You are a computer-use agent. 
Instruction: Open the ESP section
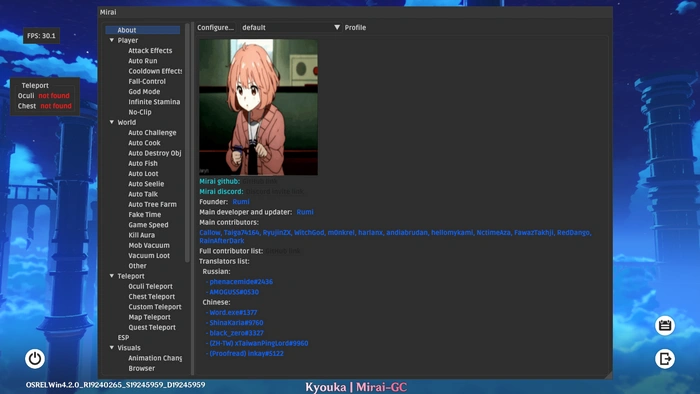[x=123, y=338]
